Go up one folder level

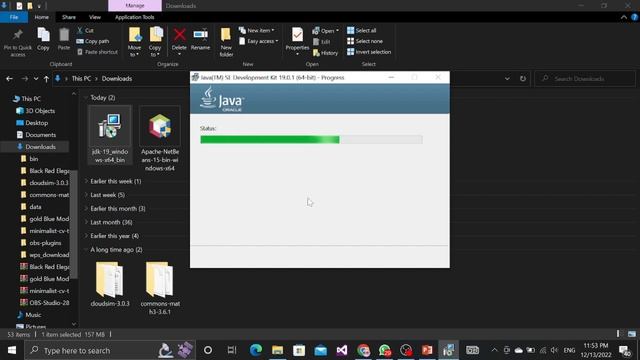pyautogui.click(x=46, y=78)
